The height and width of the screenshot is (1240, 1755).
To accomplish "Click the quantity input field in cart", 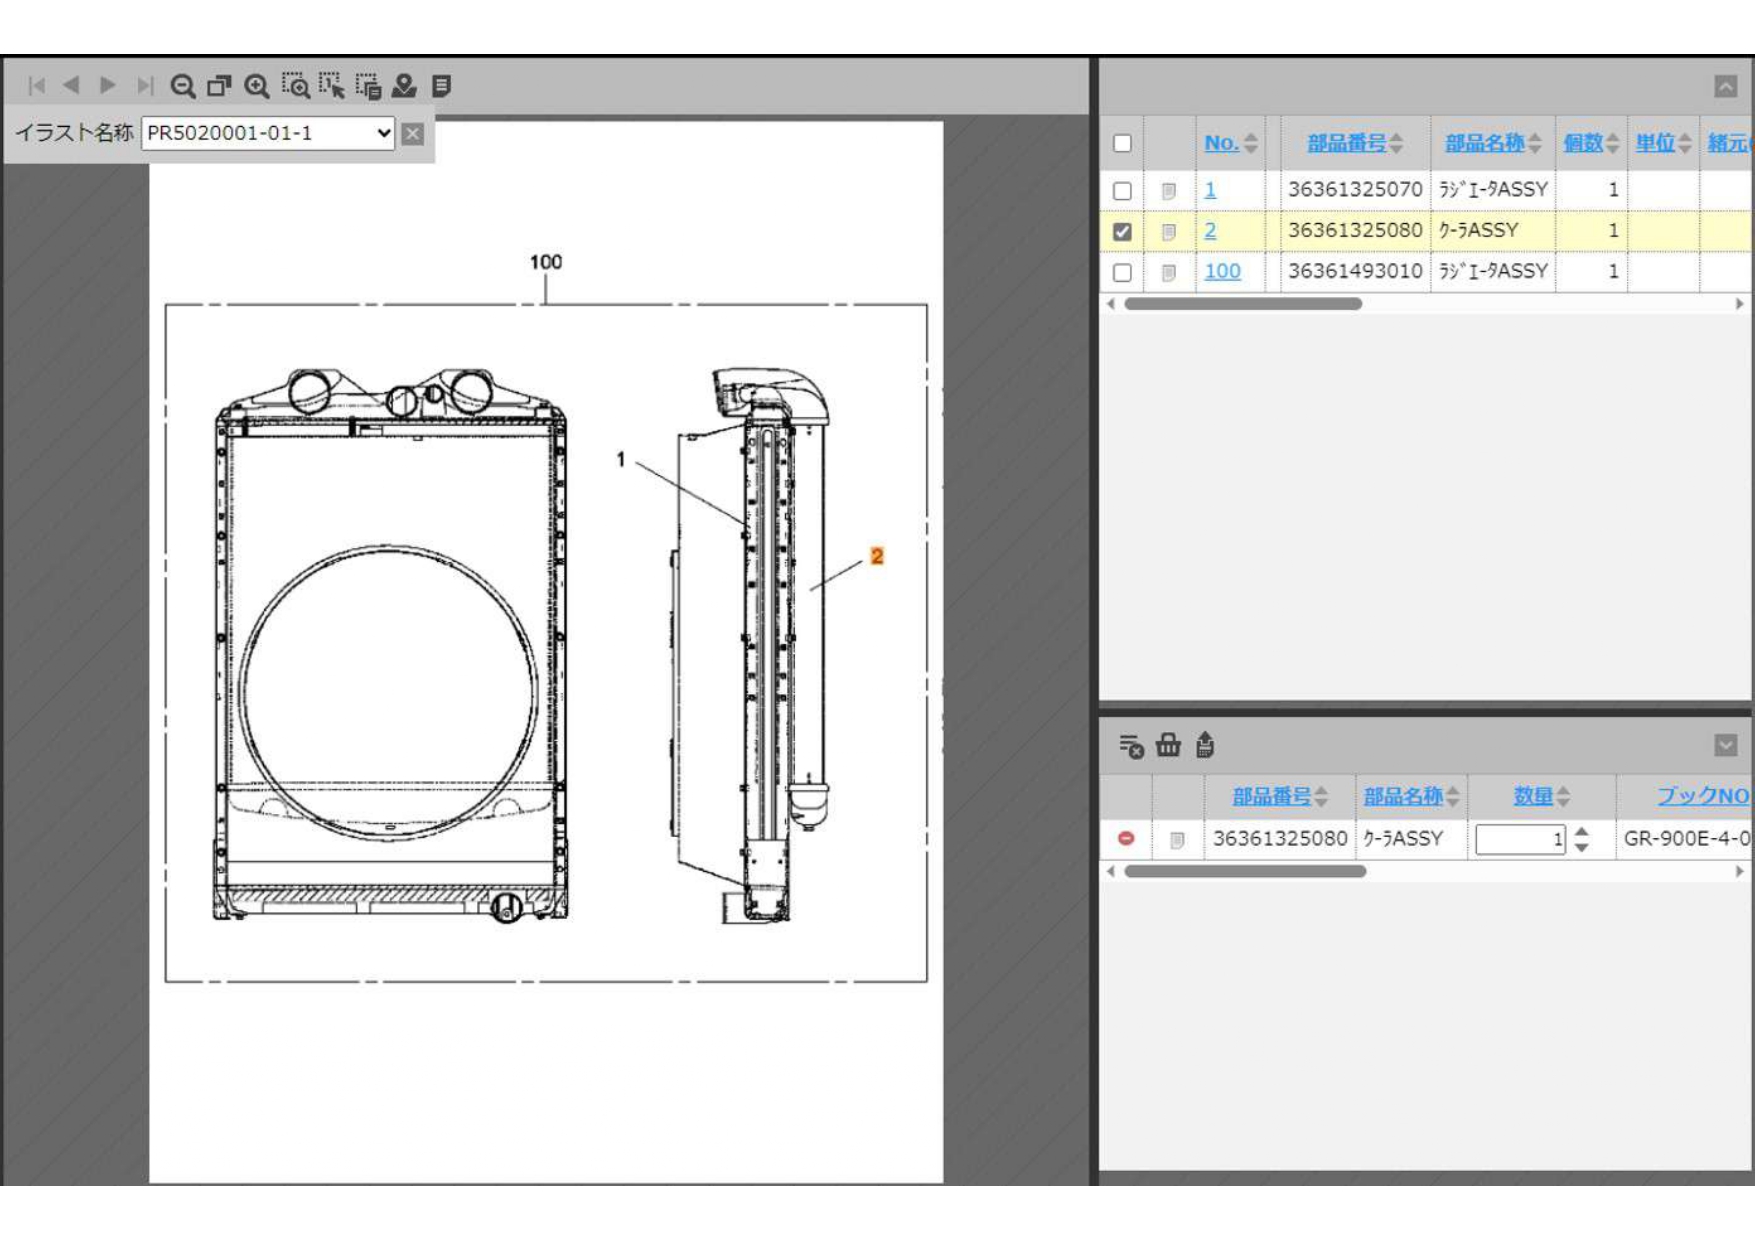I will [x=1518, y=839].
